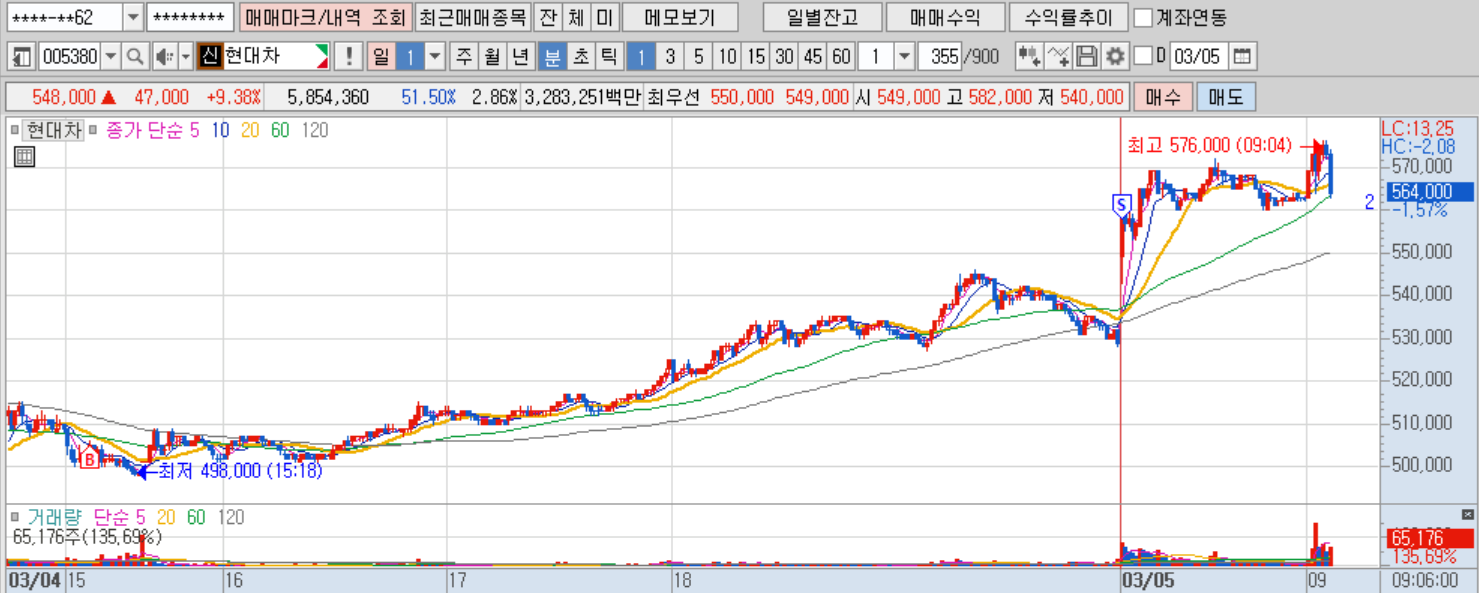Select the 주 weekly chart toggle
Image resolution: width=1479 pixels, height=593 pixels.
(464, 56)
